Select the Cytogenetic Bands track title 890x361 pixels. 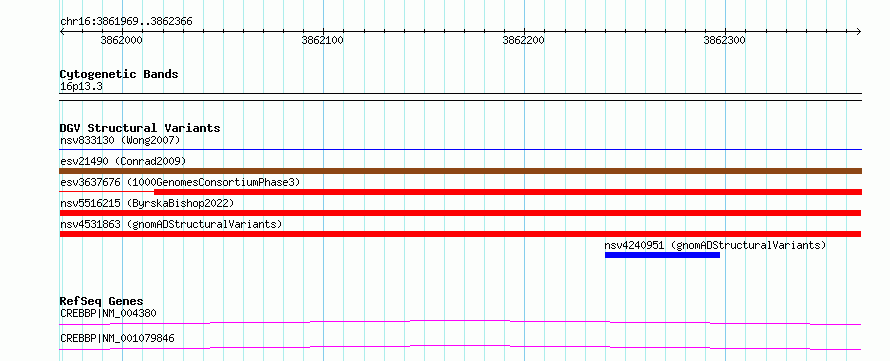(119, 74)
